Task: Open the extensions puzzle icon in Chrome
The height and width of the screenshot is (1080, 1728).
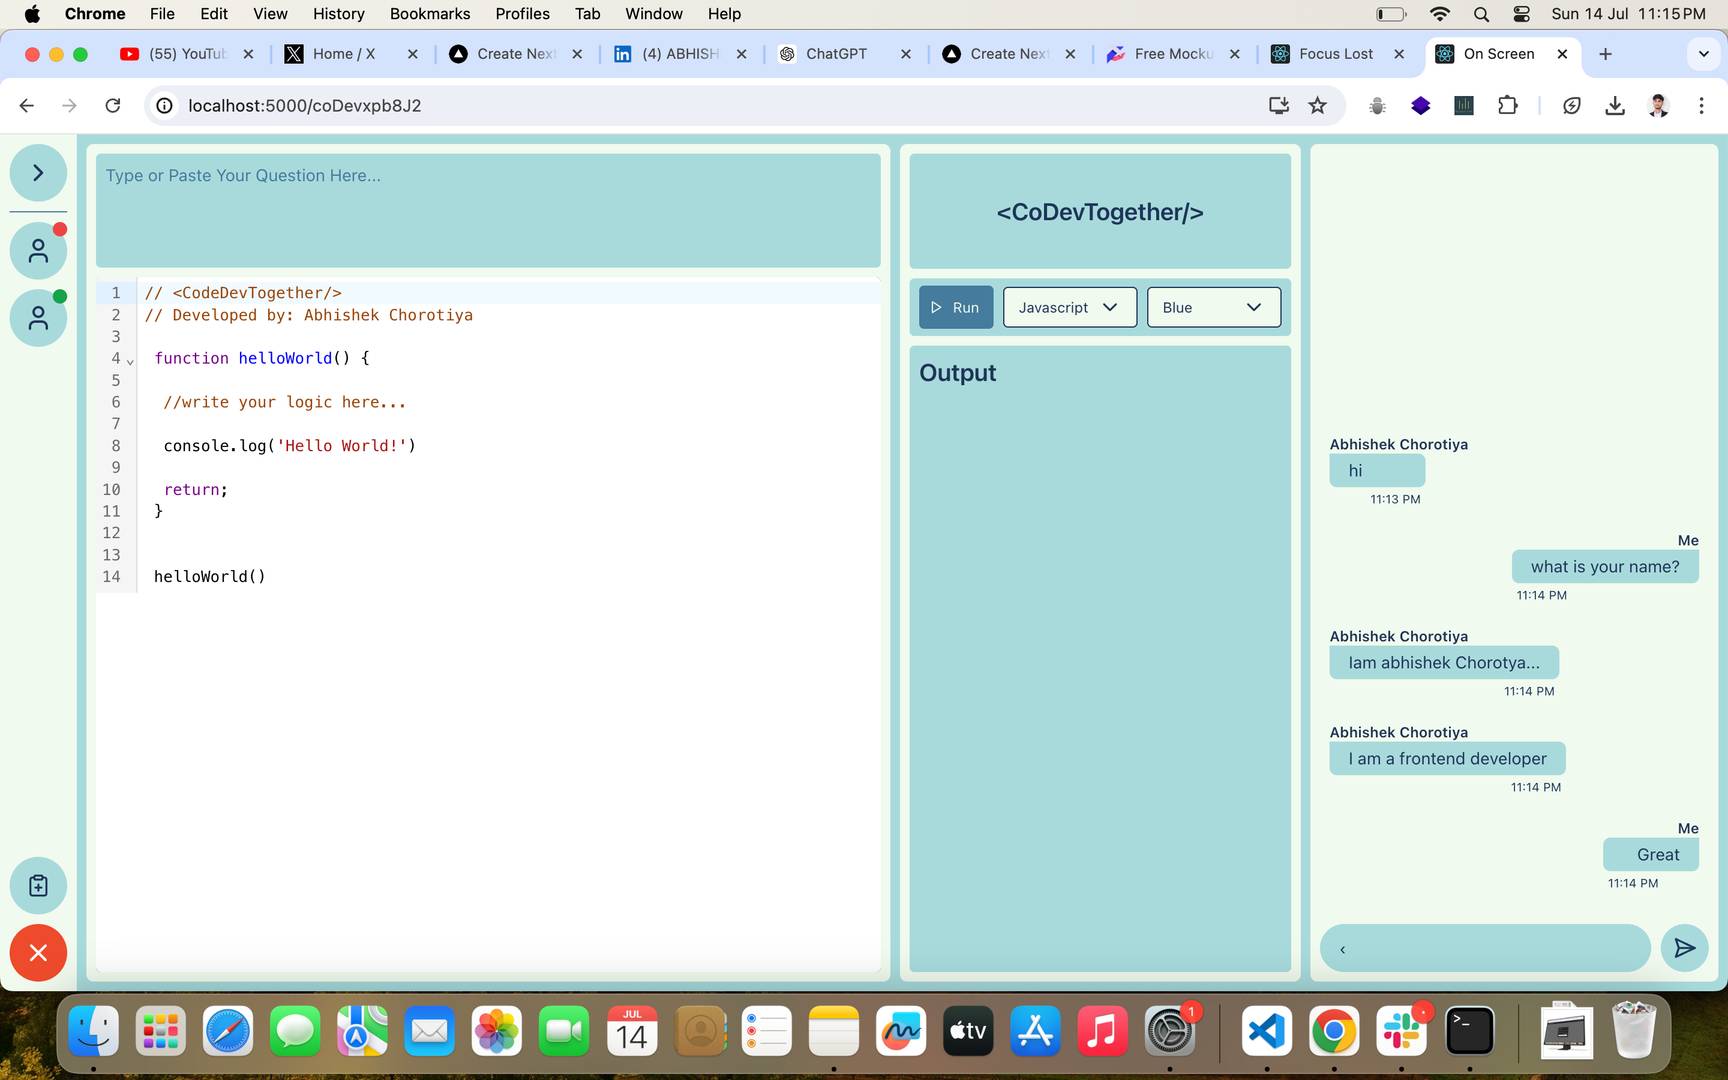Action: 1508,105
